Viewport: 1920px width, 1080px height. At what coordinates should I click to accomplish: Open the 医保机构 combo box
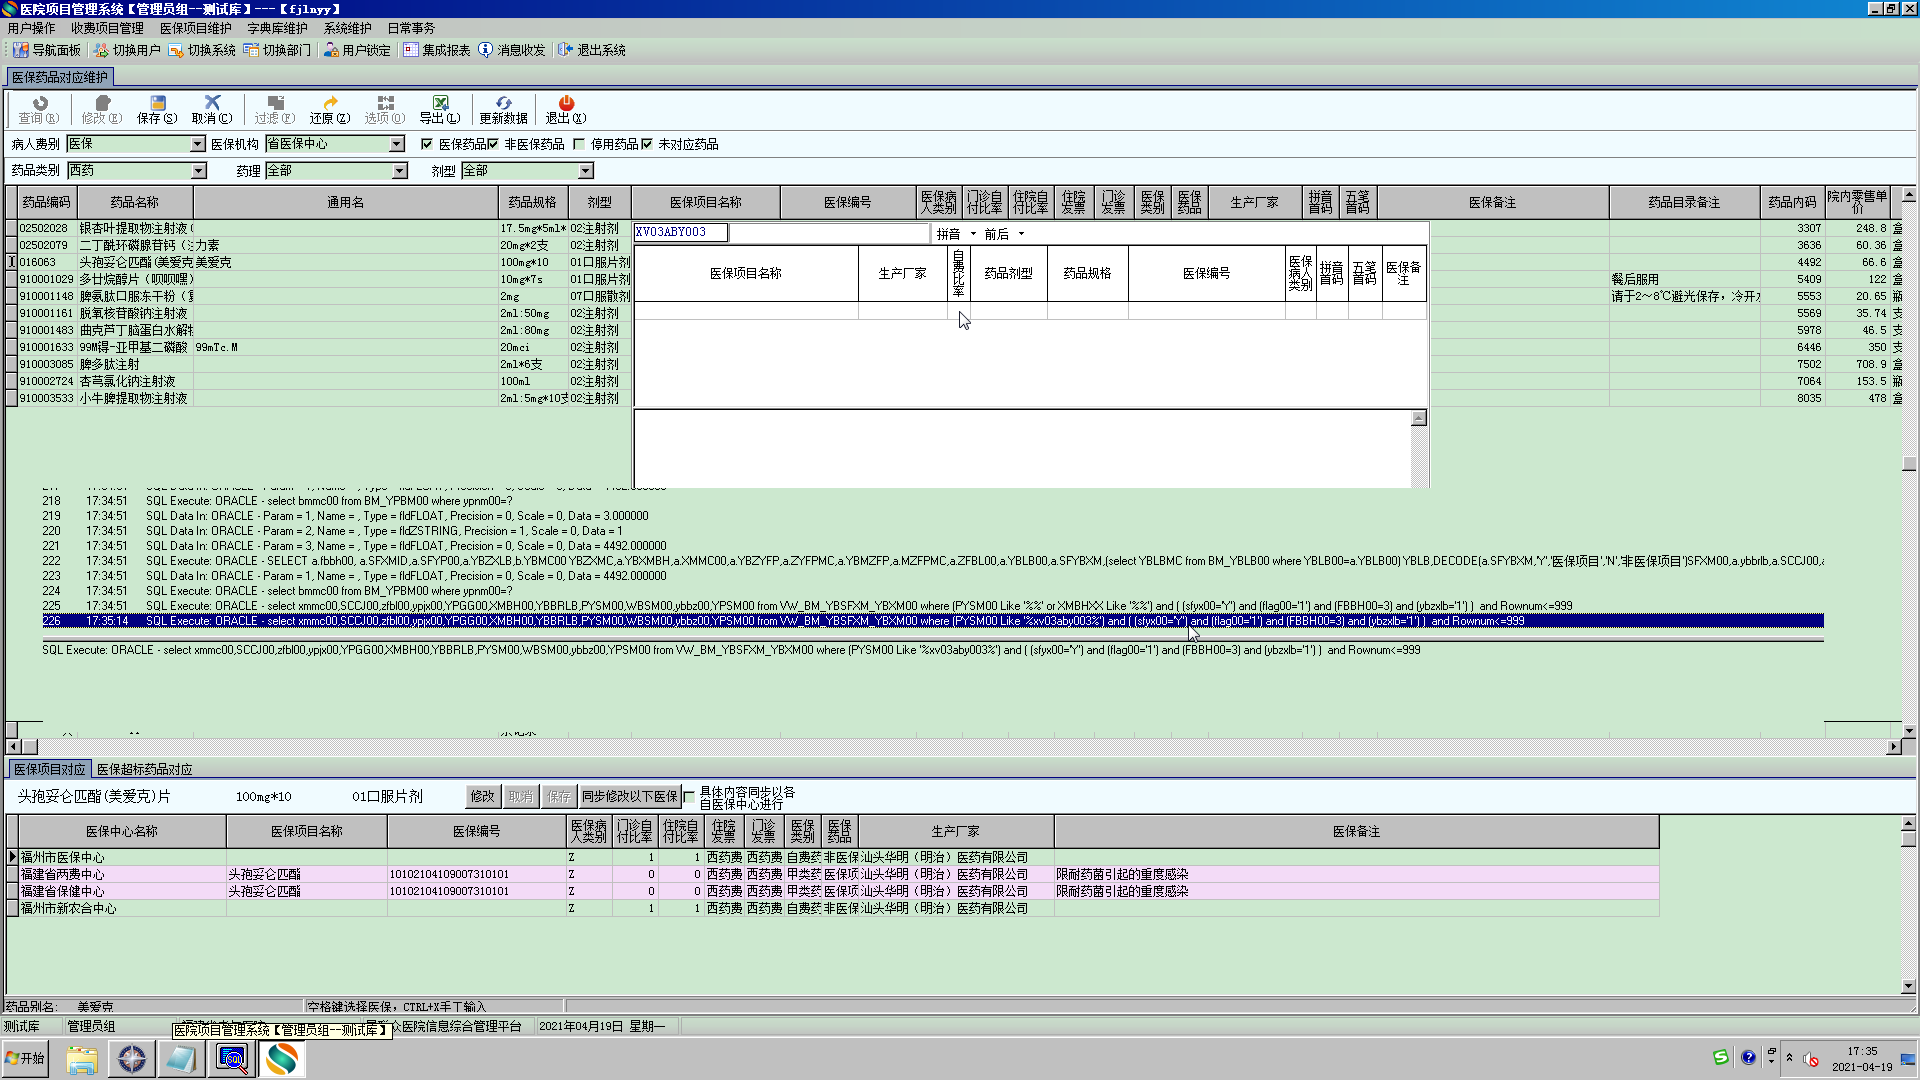click(x=397, y=144)
